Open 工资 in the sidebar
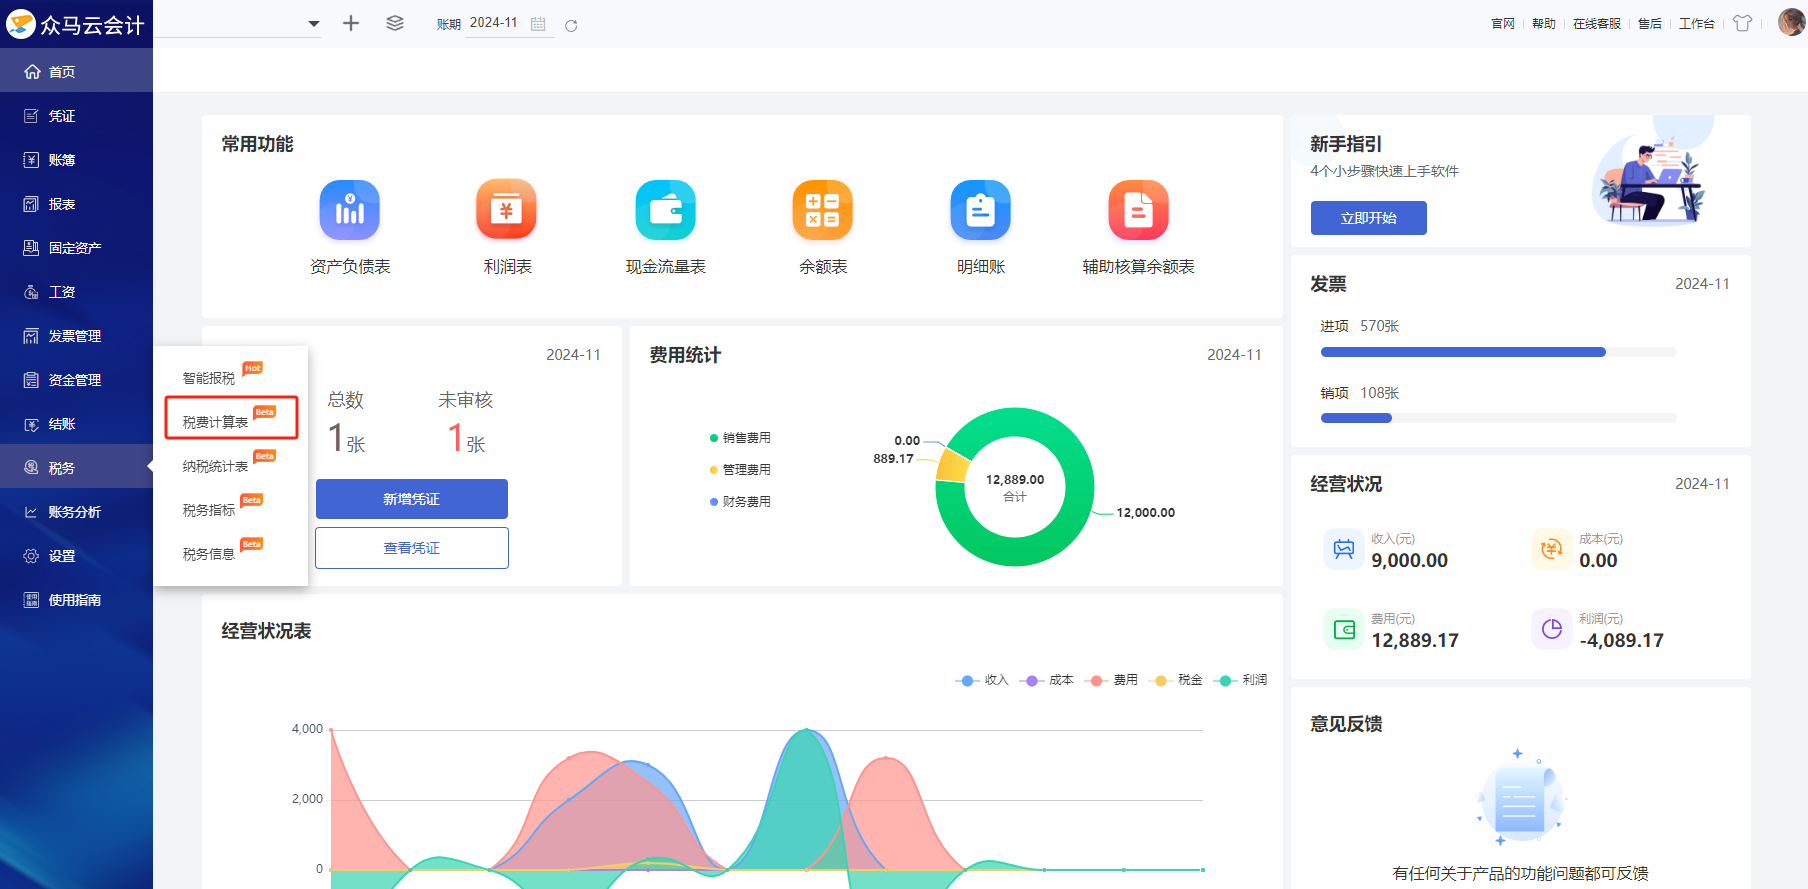The width and height of the screenshot is (1808, 889). (76, 292)
